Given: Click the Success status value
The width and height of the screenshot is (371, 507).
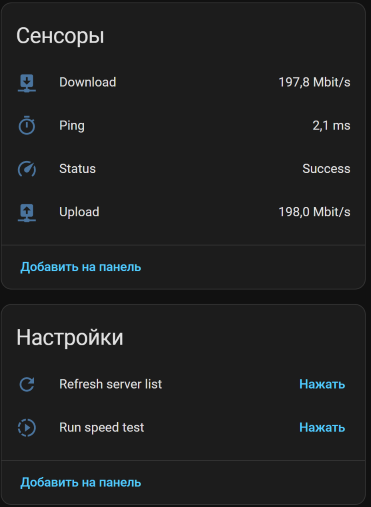Looking at the screenshot, I should pos(326,169).
